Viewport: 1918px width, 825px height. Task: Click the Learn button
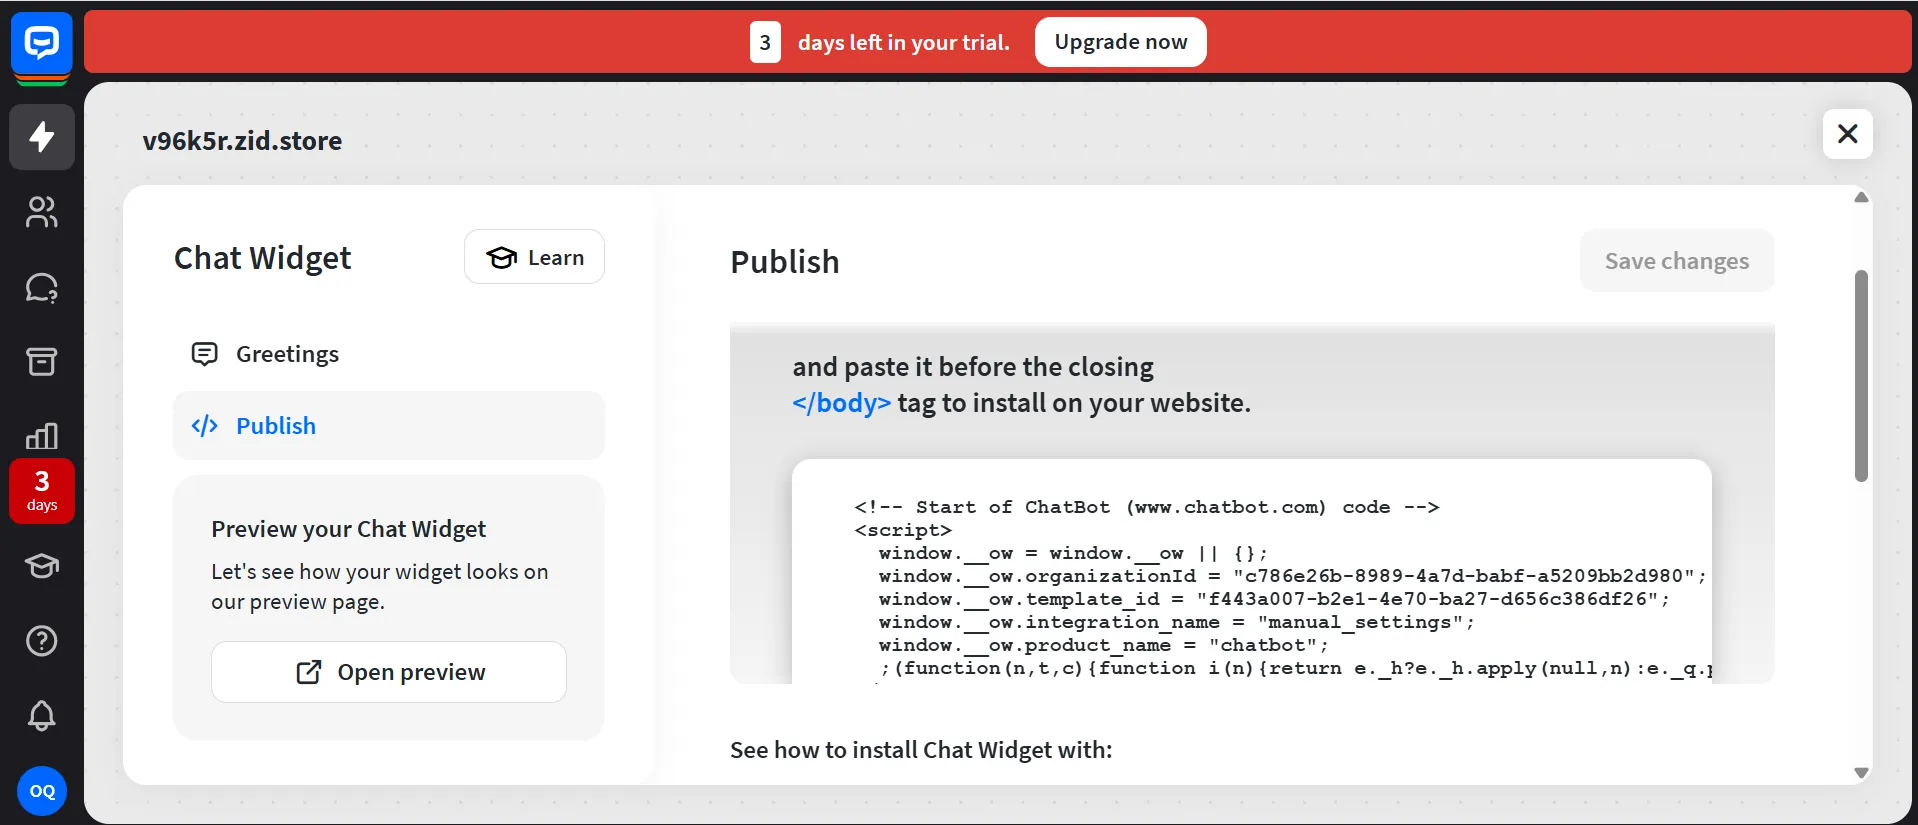(534, 257)
